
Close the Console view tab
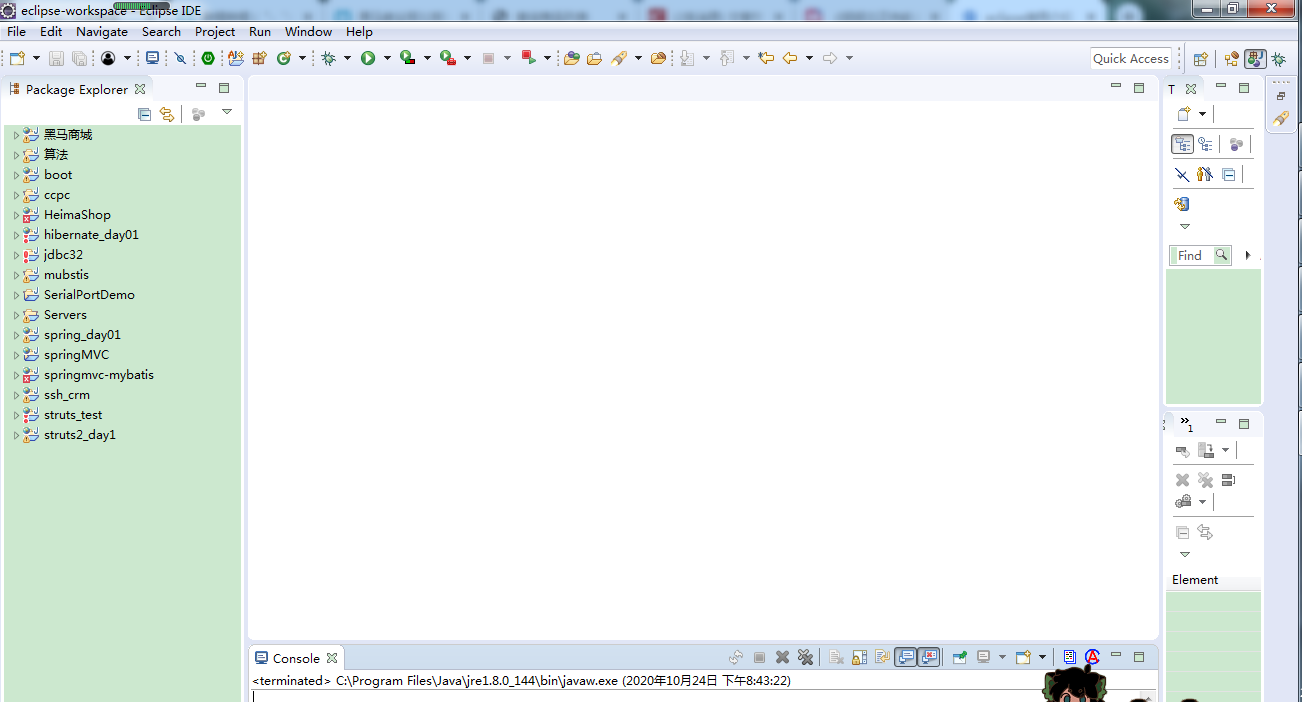[x=332, y=658]
